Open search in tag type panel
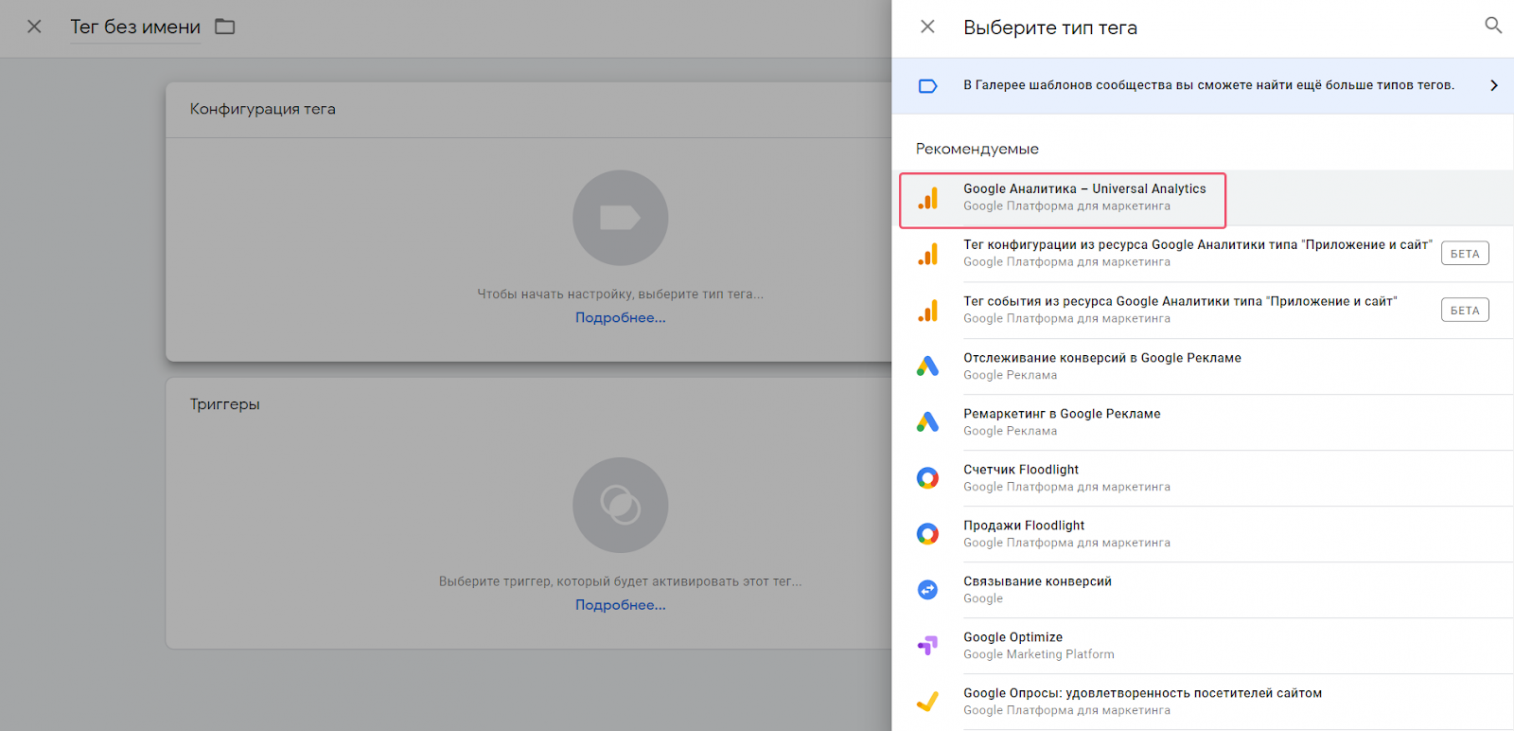The width and height of the screenshot is (1514, 731). point(1493,26)
